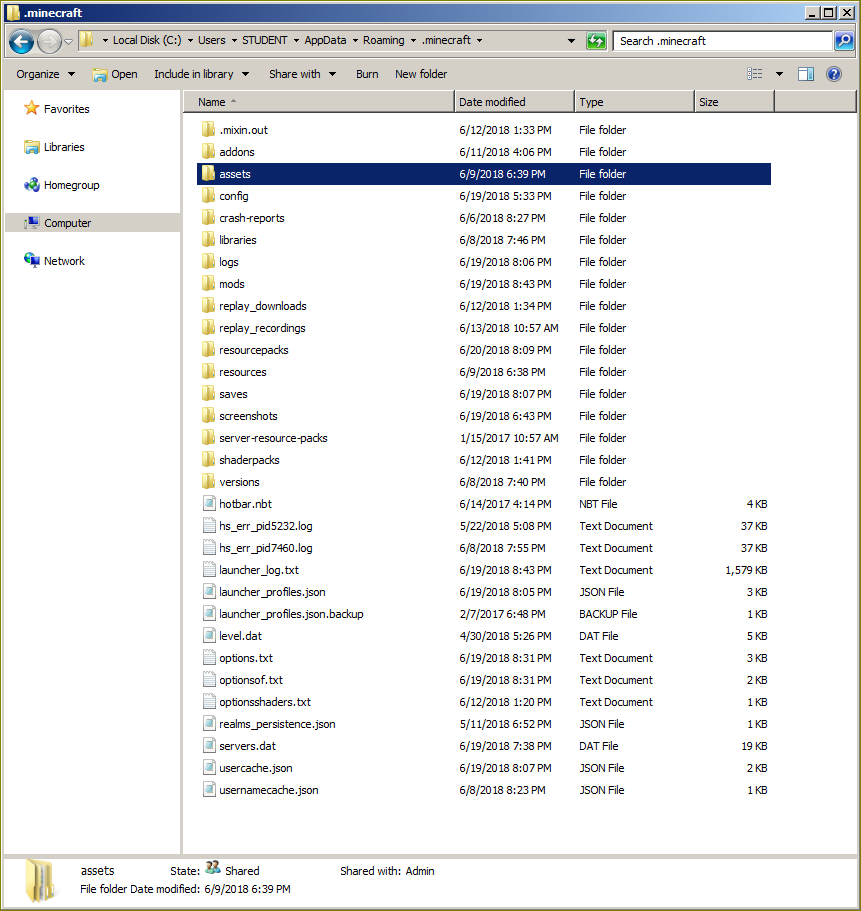Select the crash-reports folder icon
The width and height of the screenshot is (861, 911).
tap(209, 217)
